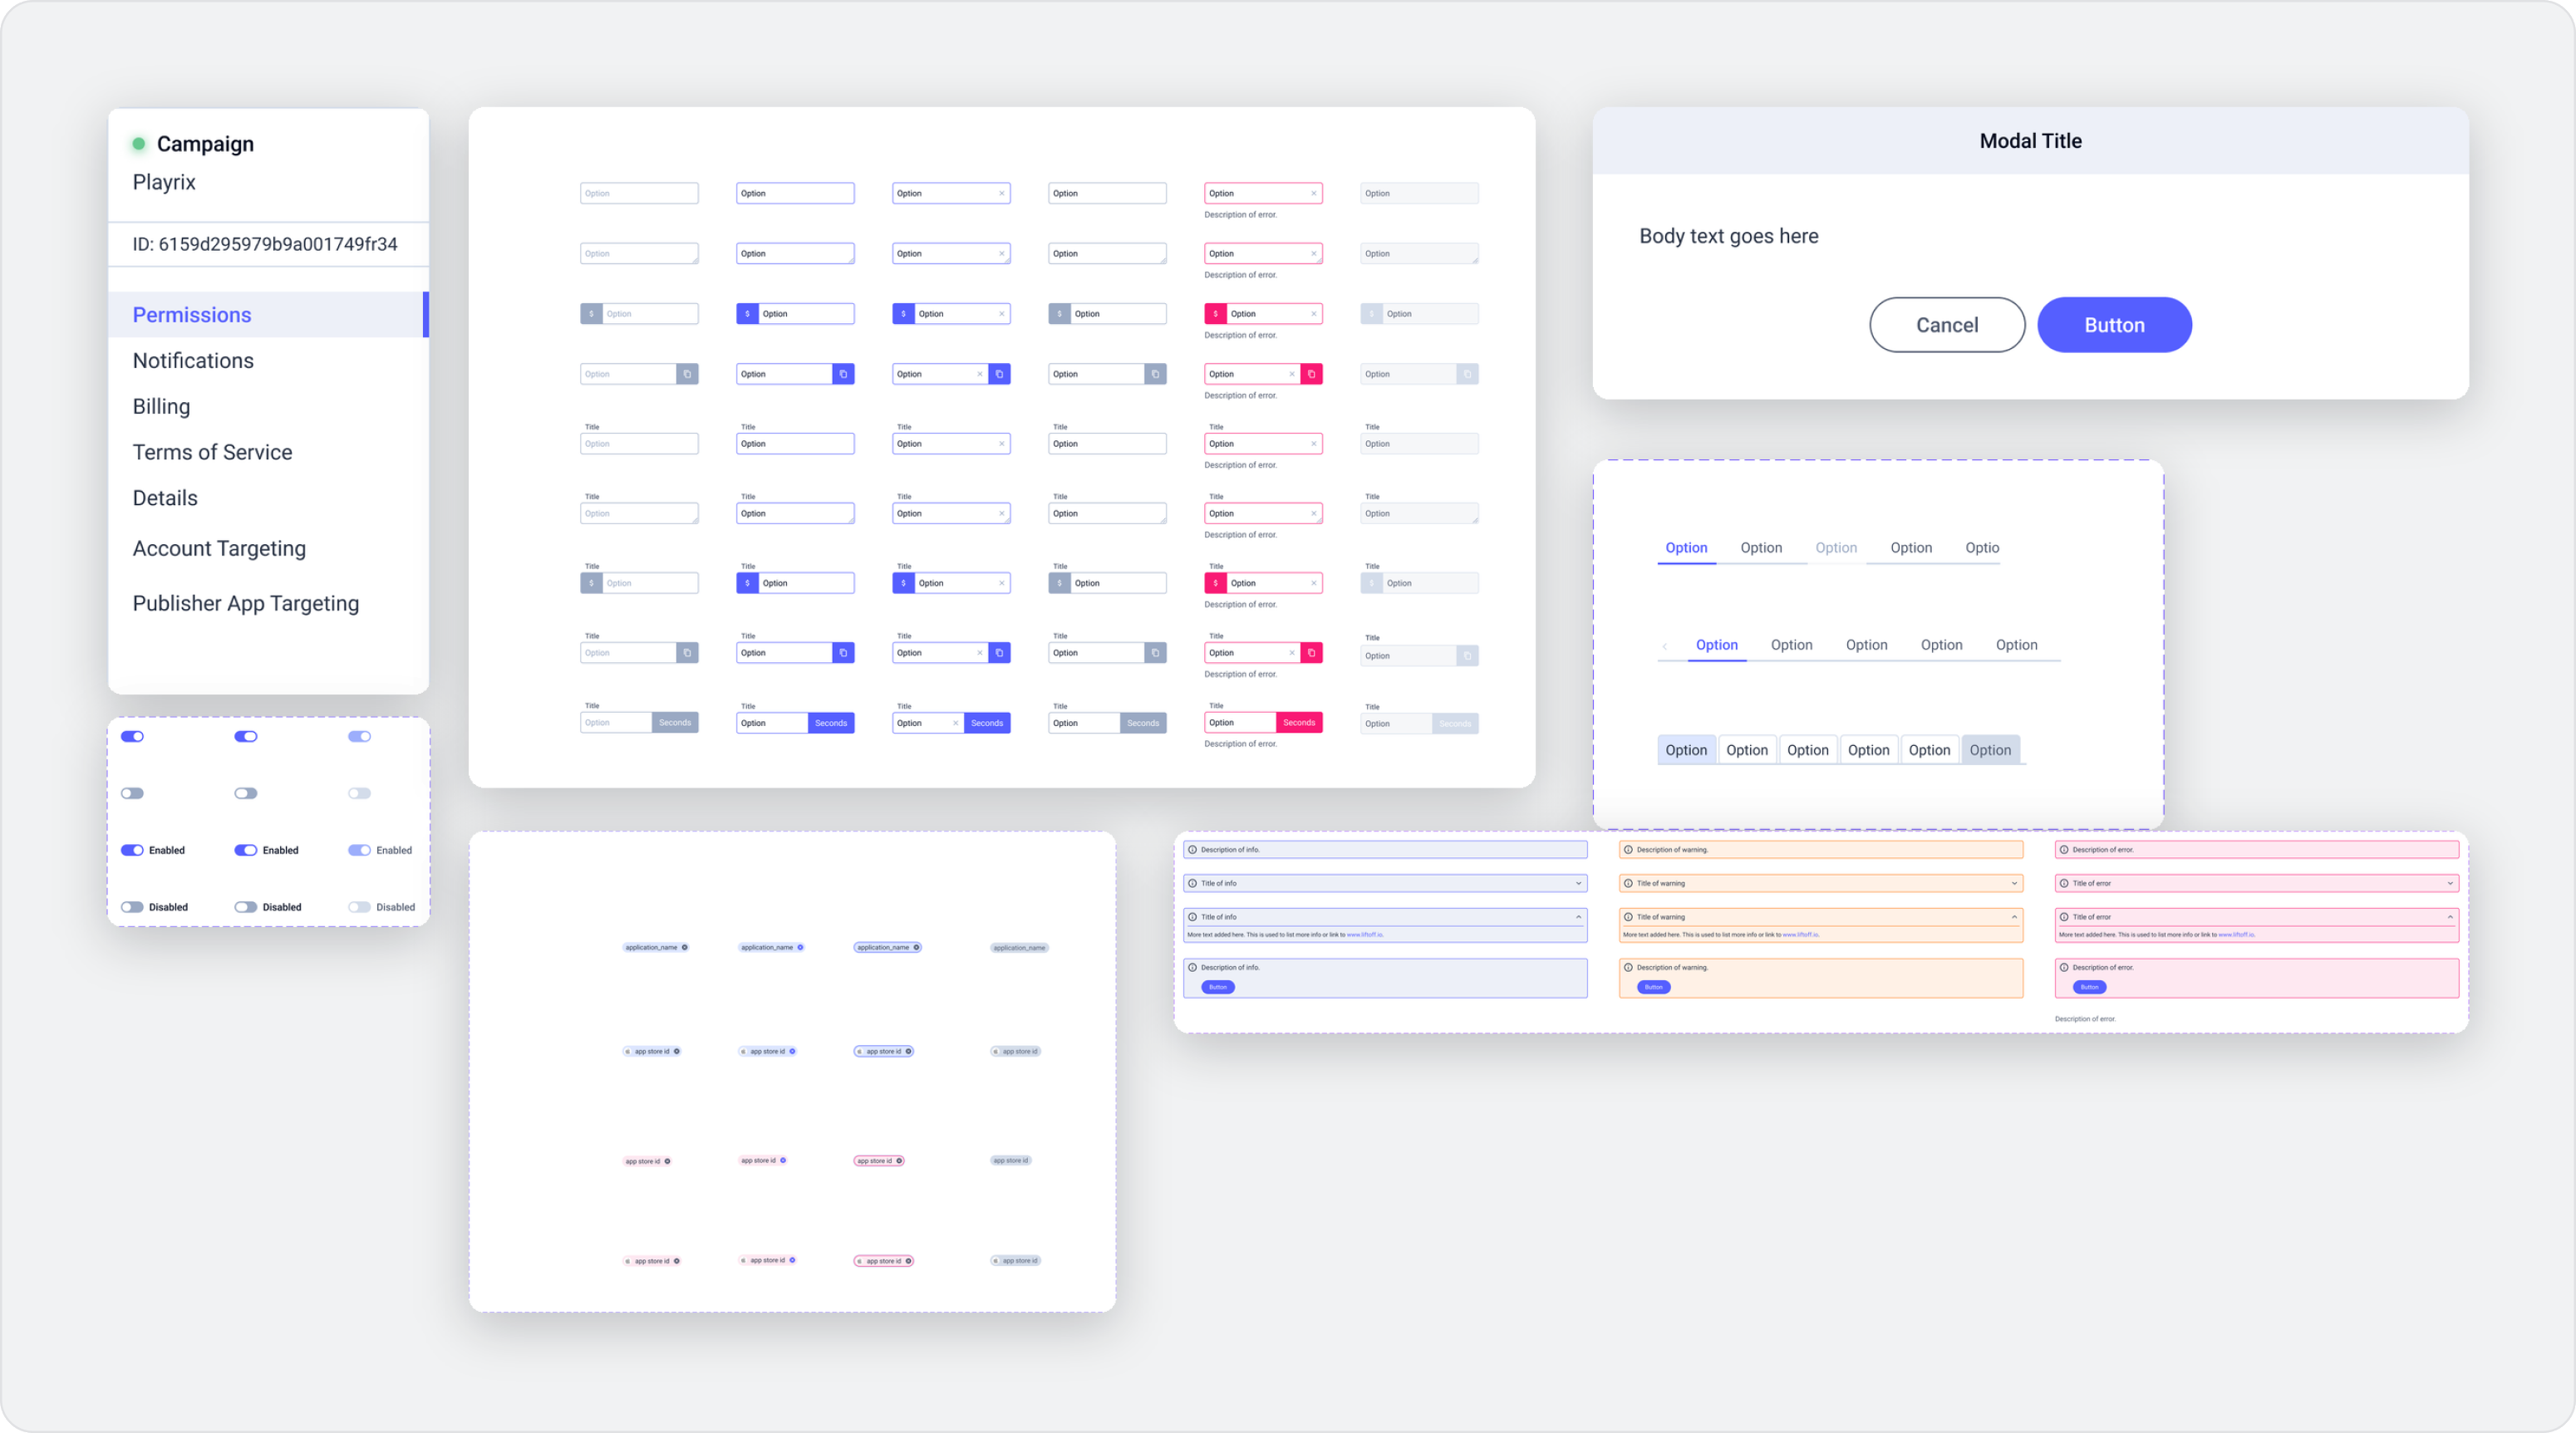2576x1433 pixels.
Task: Select Publisher App Targeting in the sidebar
Action: (x=245, y=604)
